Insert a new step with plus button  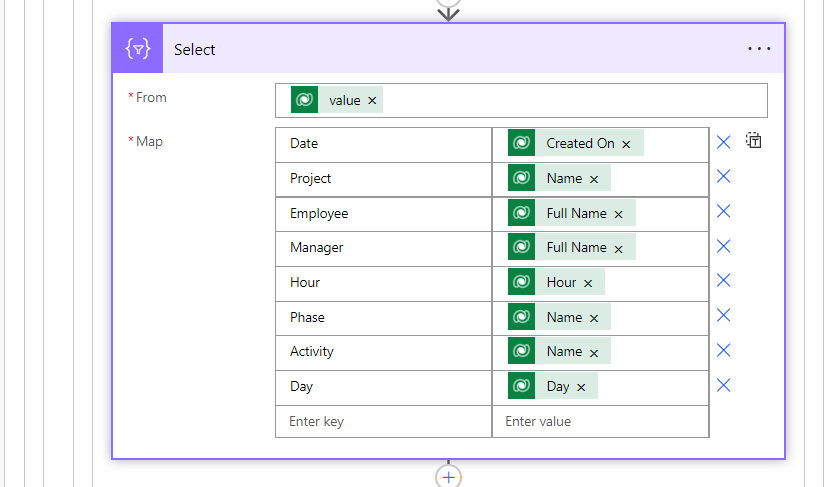(448, 476)
